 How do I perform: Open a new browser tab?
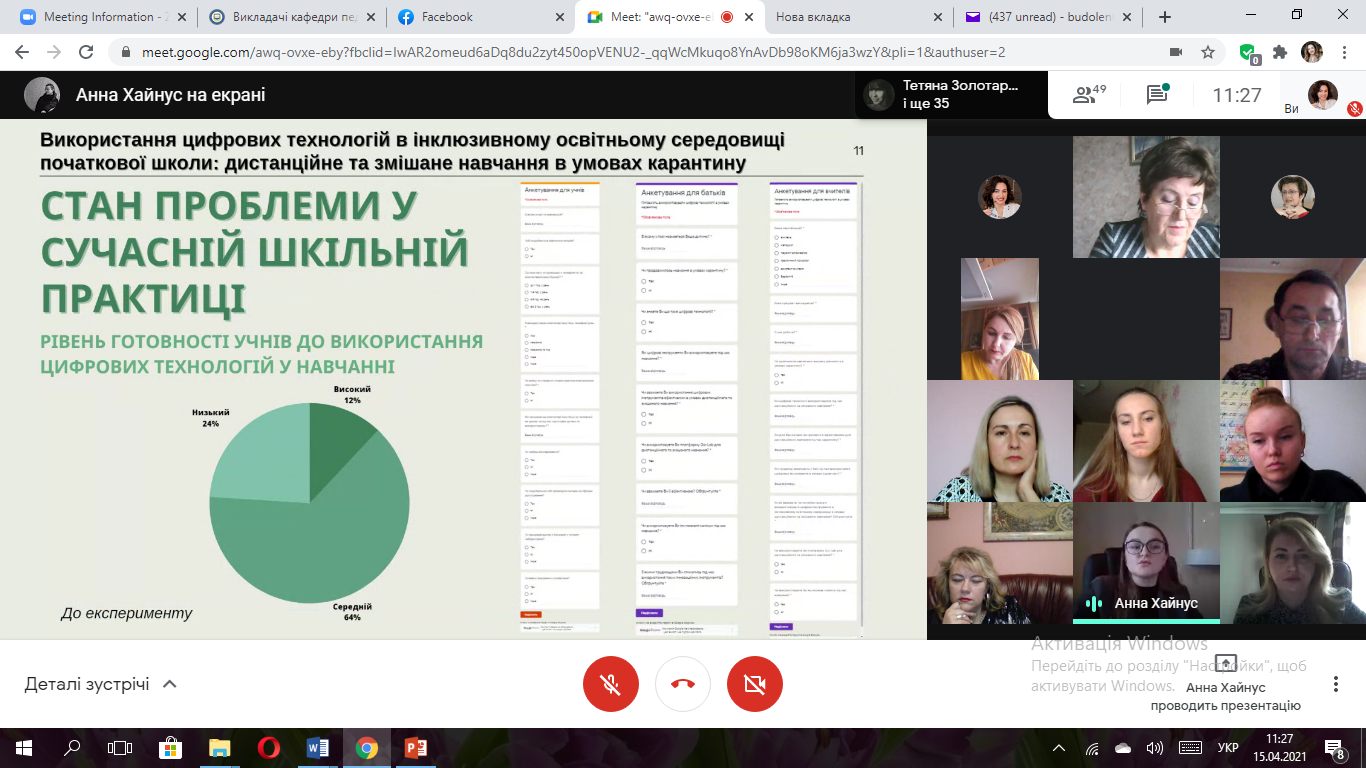[1164, 17]
